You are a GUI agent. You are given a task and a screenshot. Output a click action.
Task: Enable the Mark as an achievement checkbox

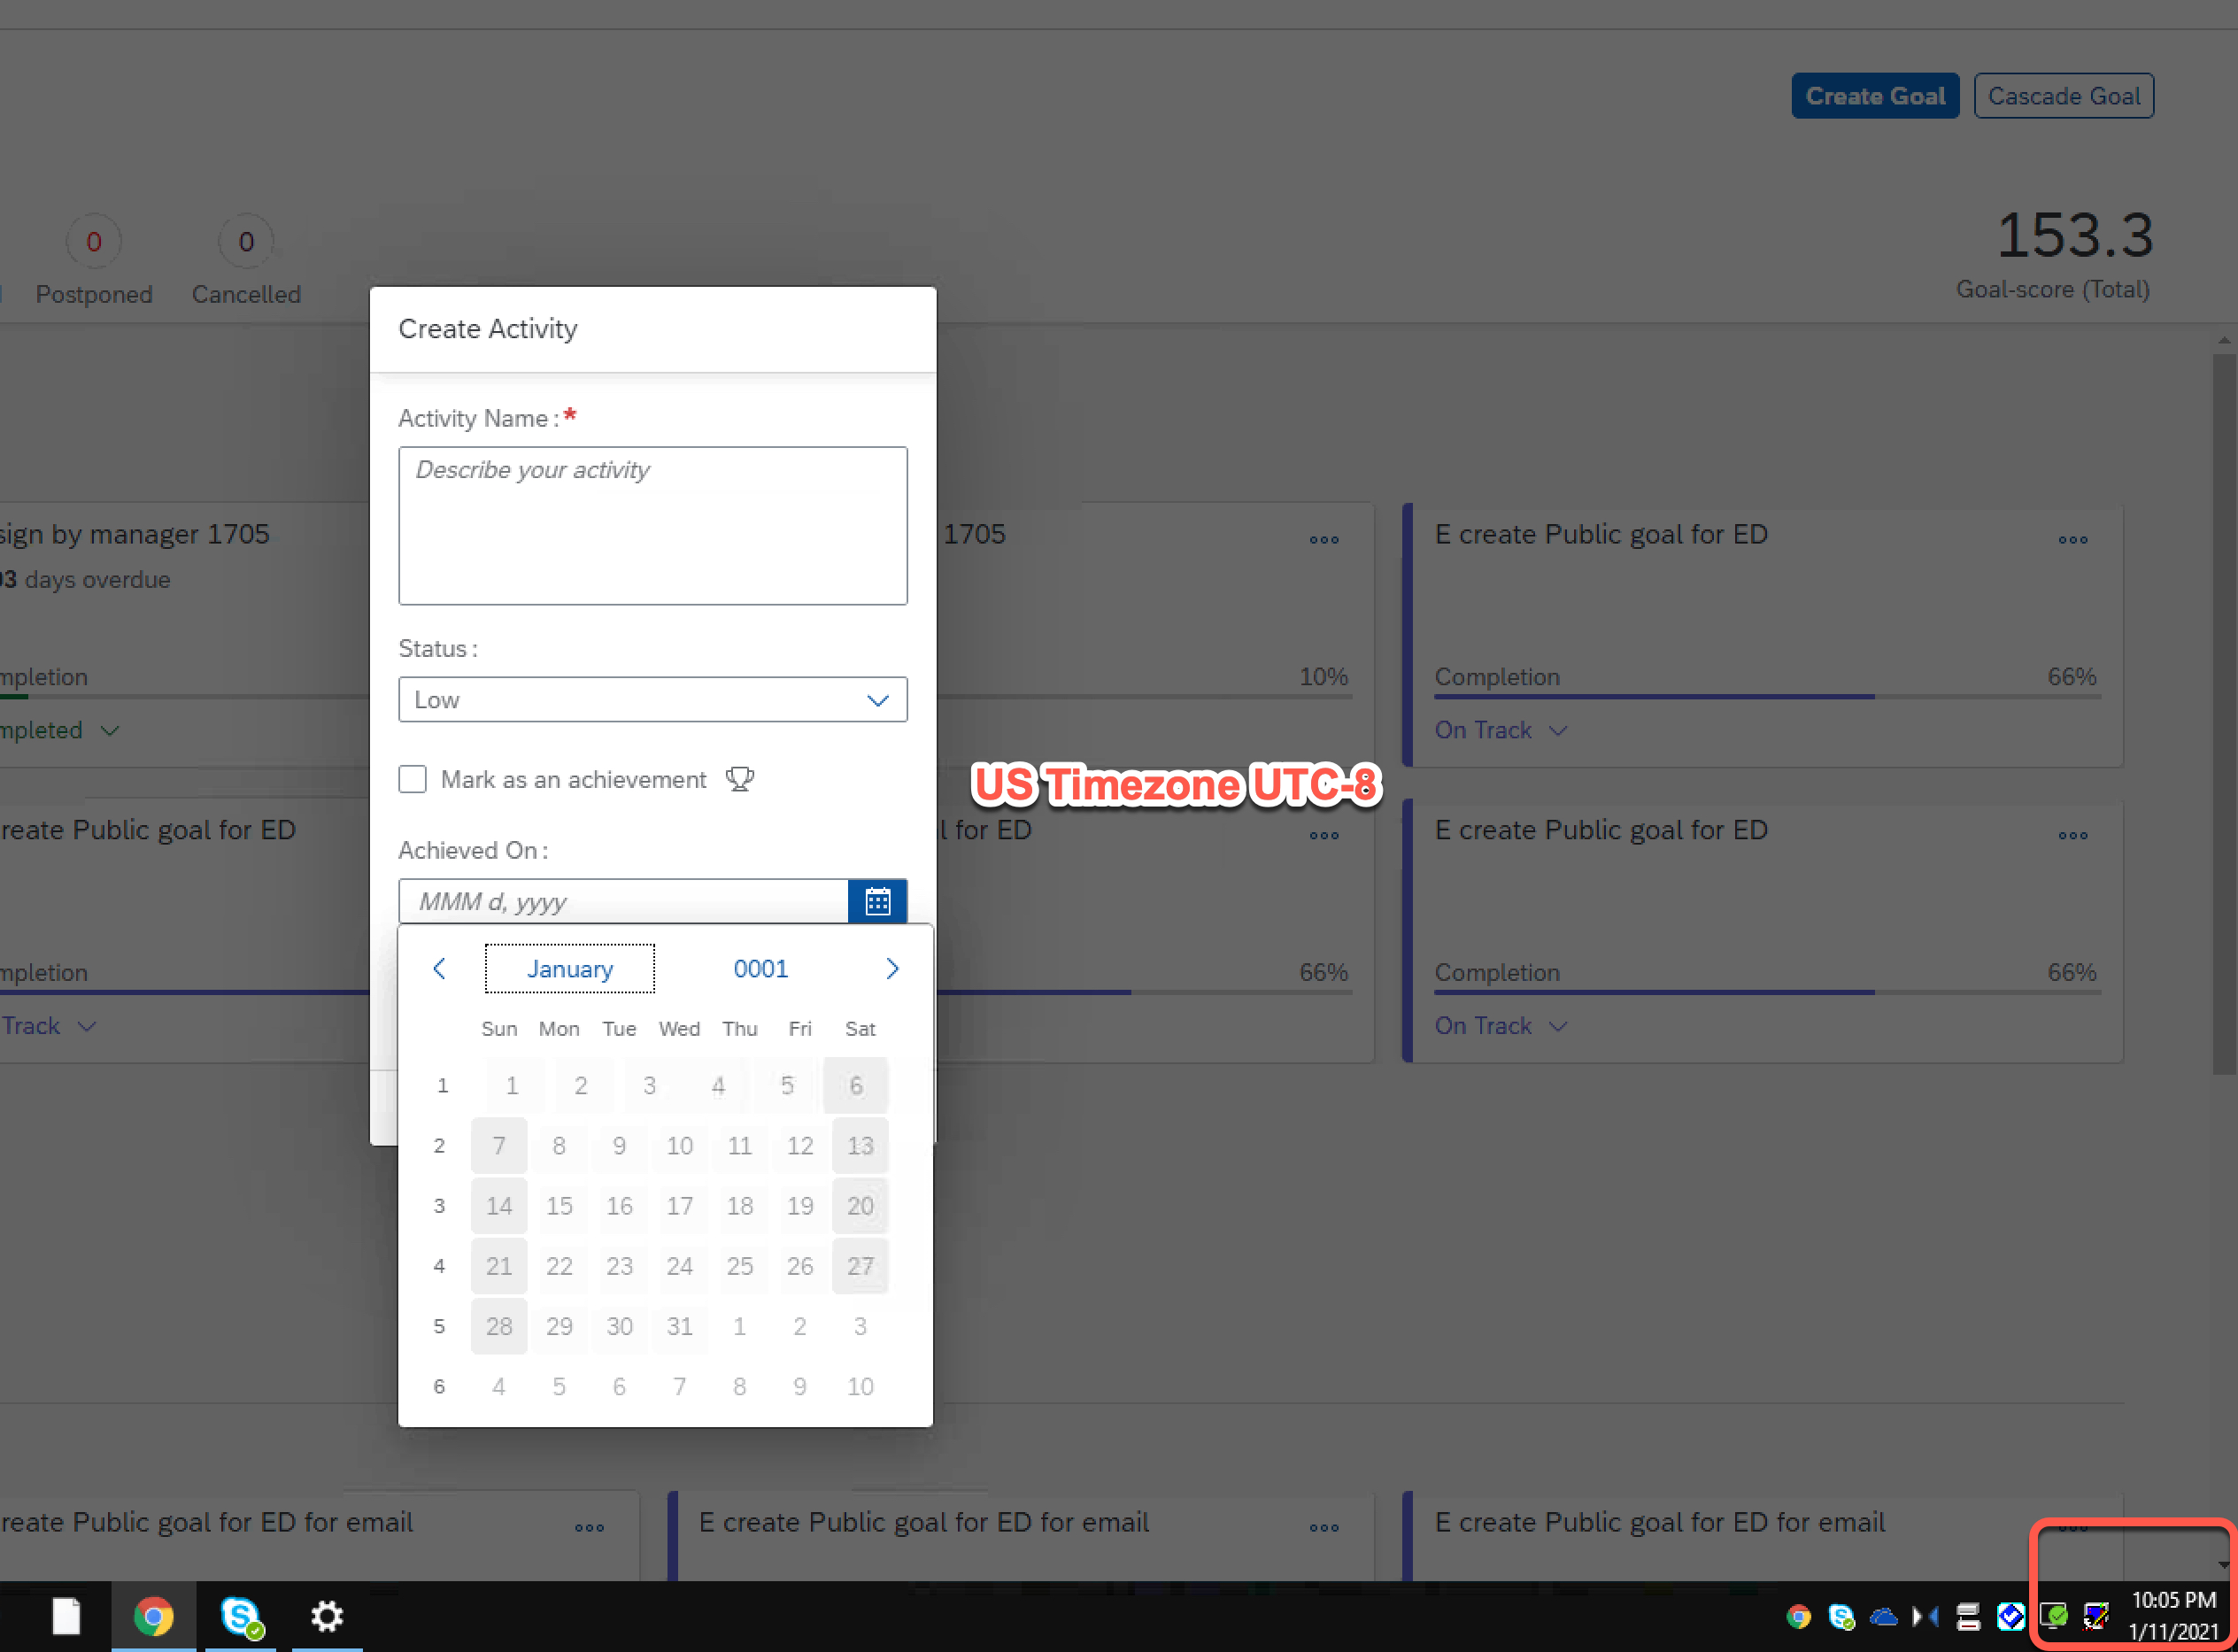(x=412, y=779)
